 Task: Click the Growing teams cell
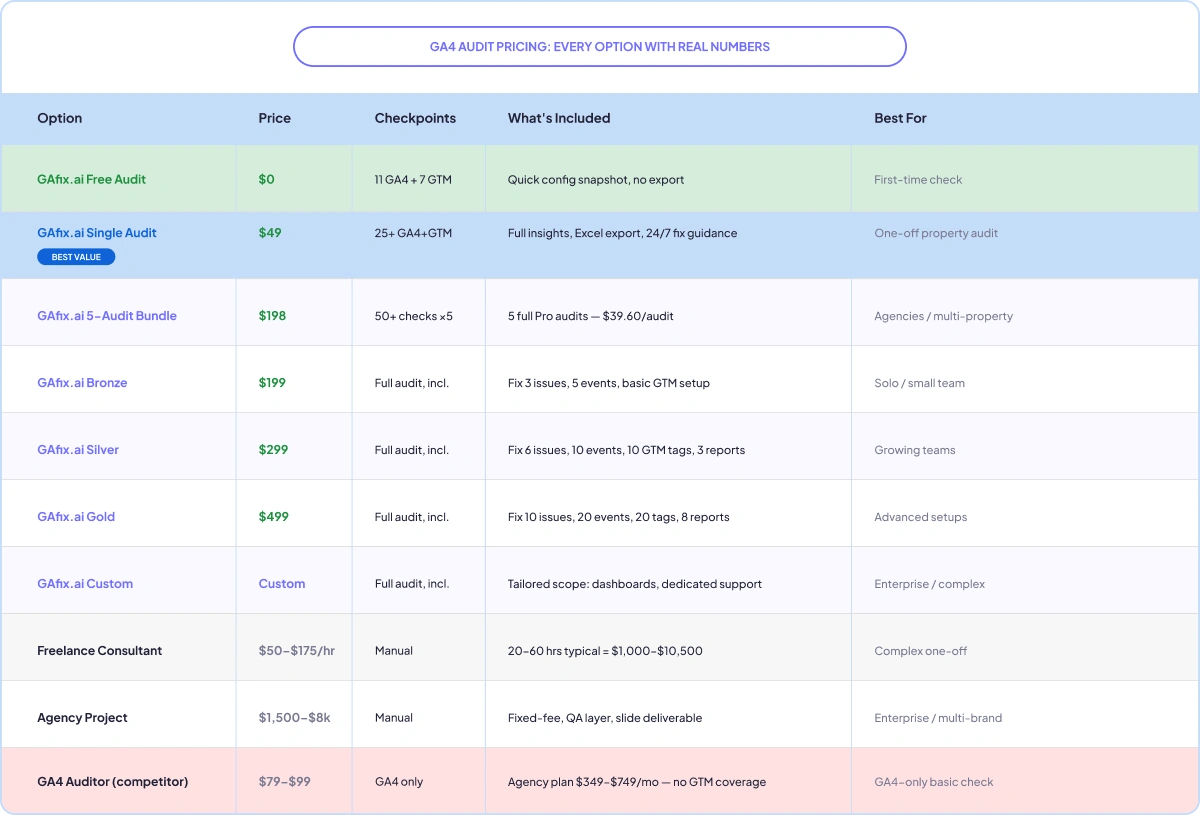click(915, 450)
